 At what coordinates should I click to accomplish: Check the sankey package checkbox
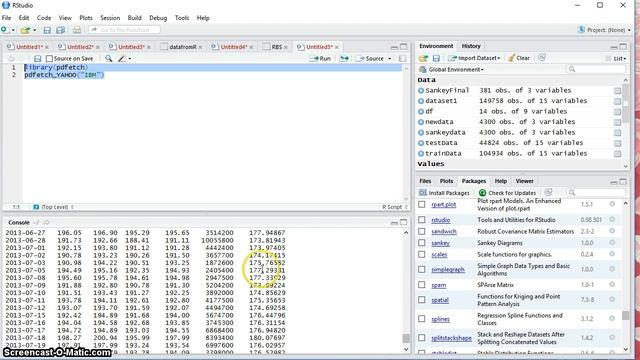(x=422, y=242)
